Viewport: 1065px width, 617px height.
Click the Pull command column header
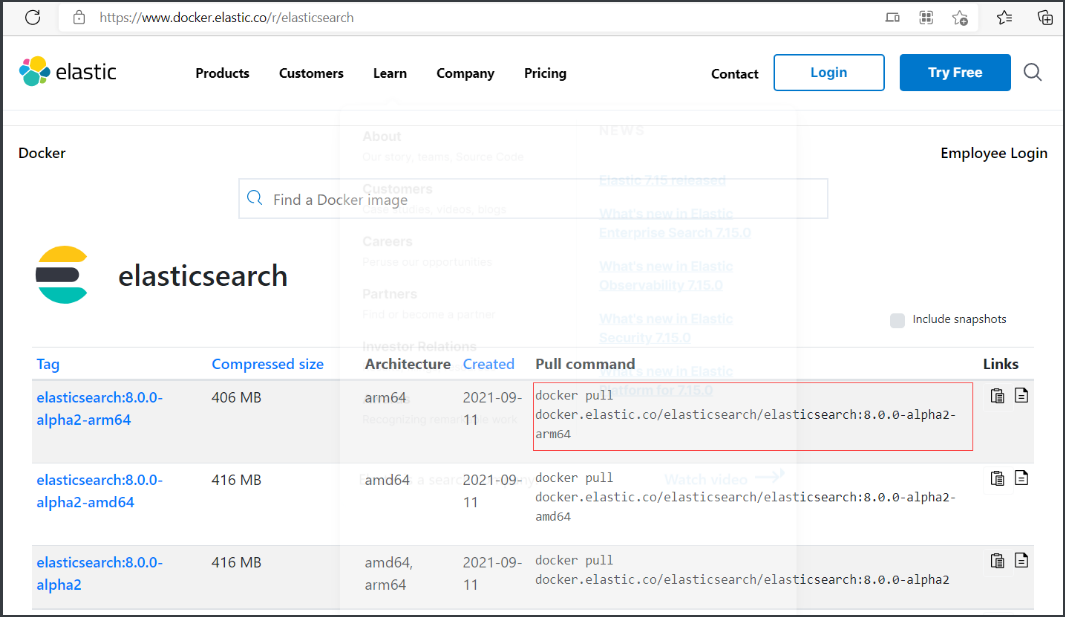point(585,364)
